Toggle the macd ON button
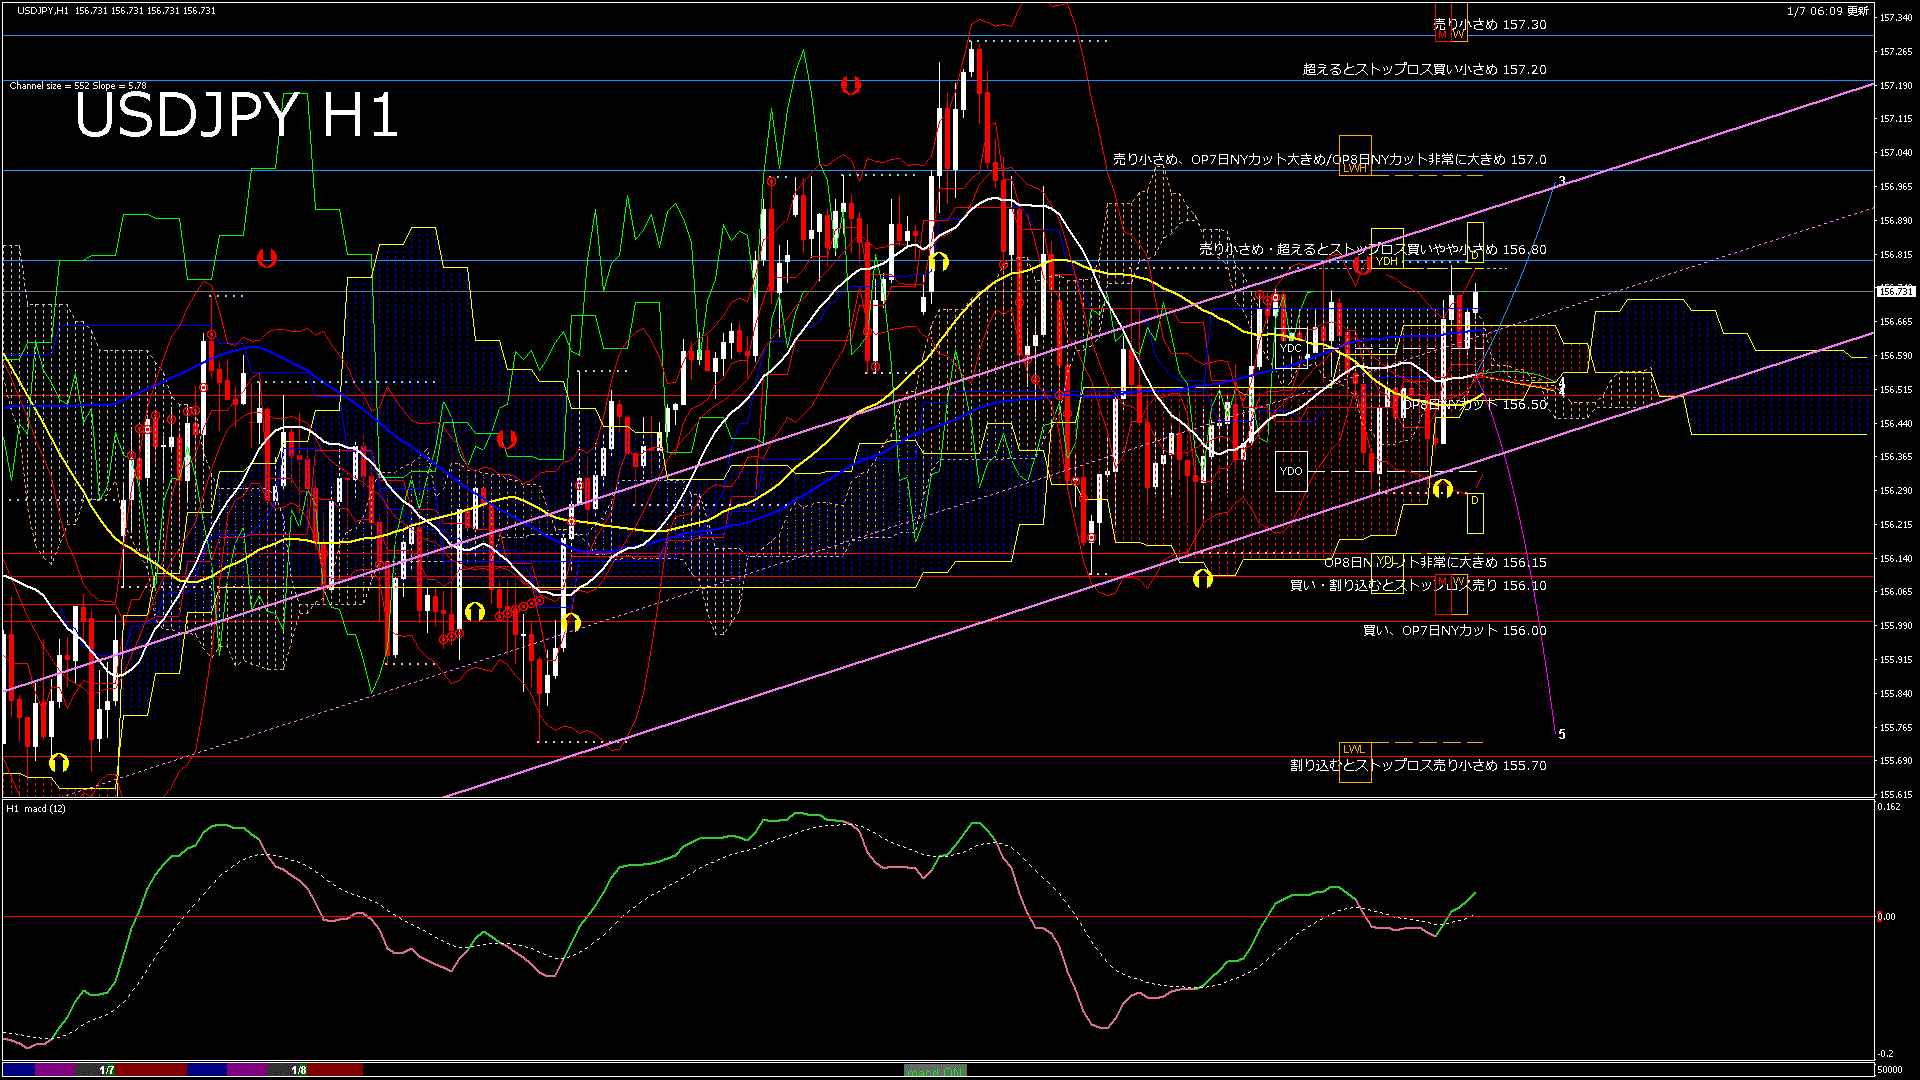 [935, 1071]
